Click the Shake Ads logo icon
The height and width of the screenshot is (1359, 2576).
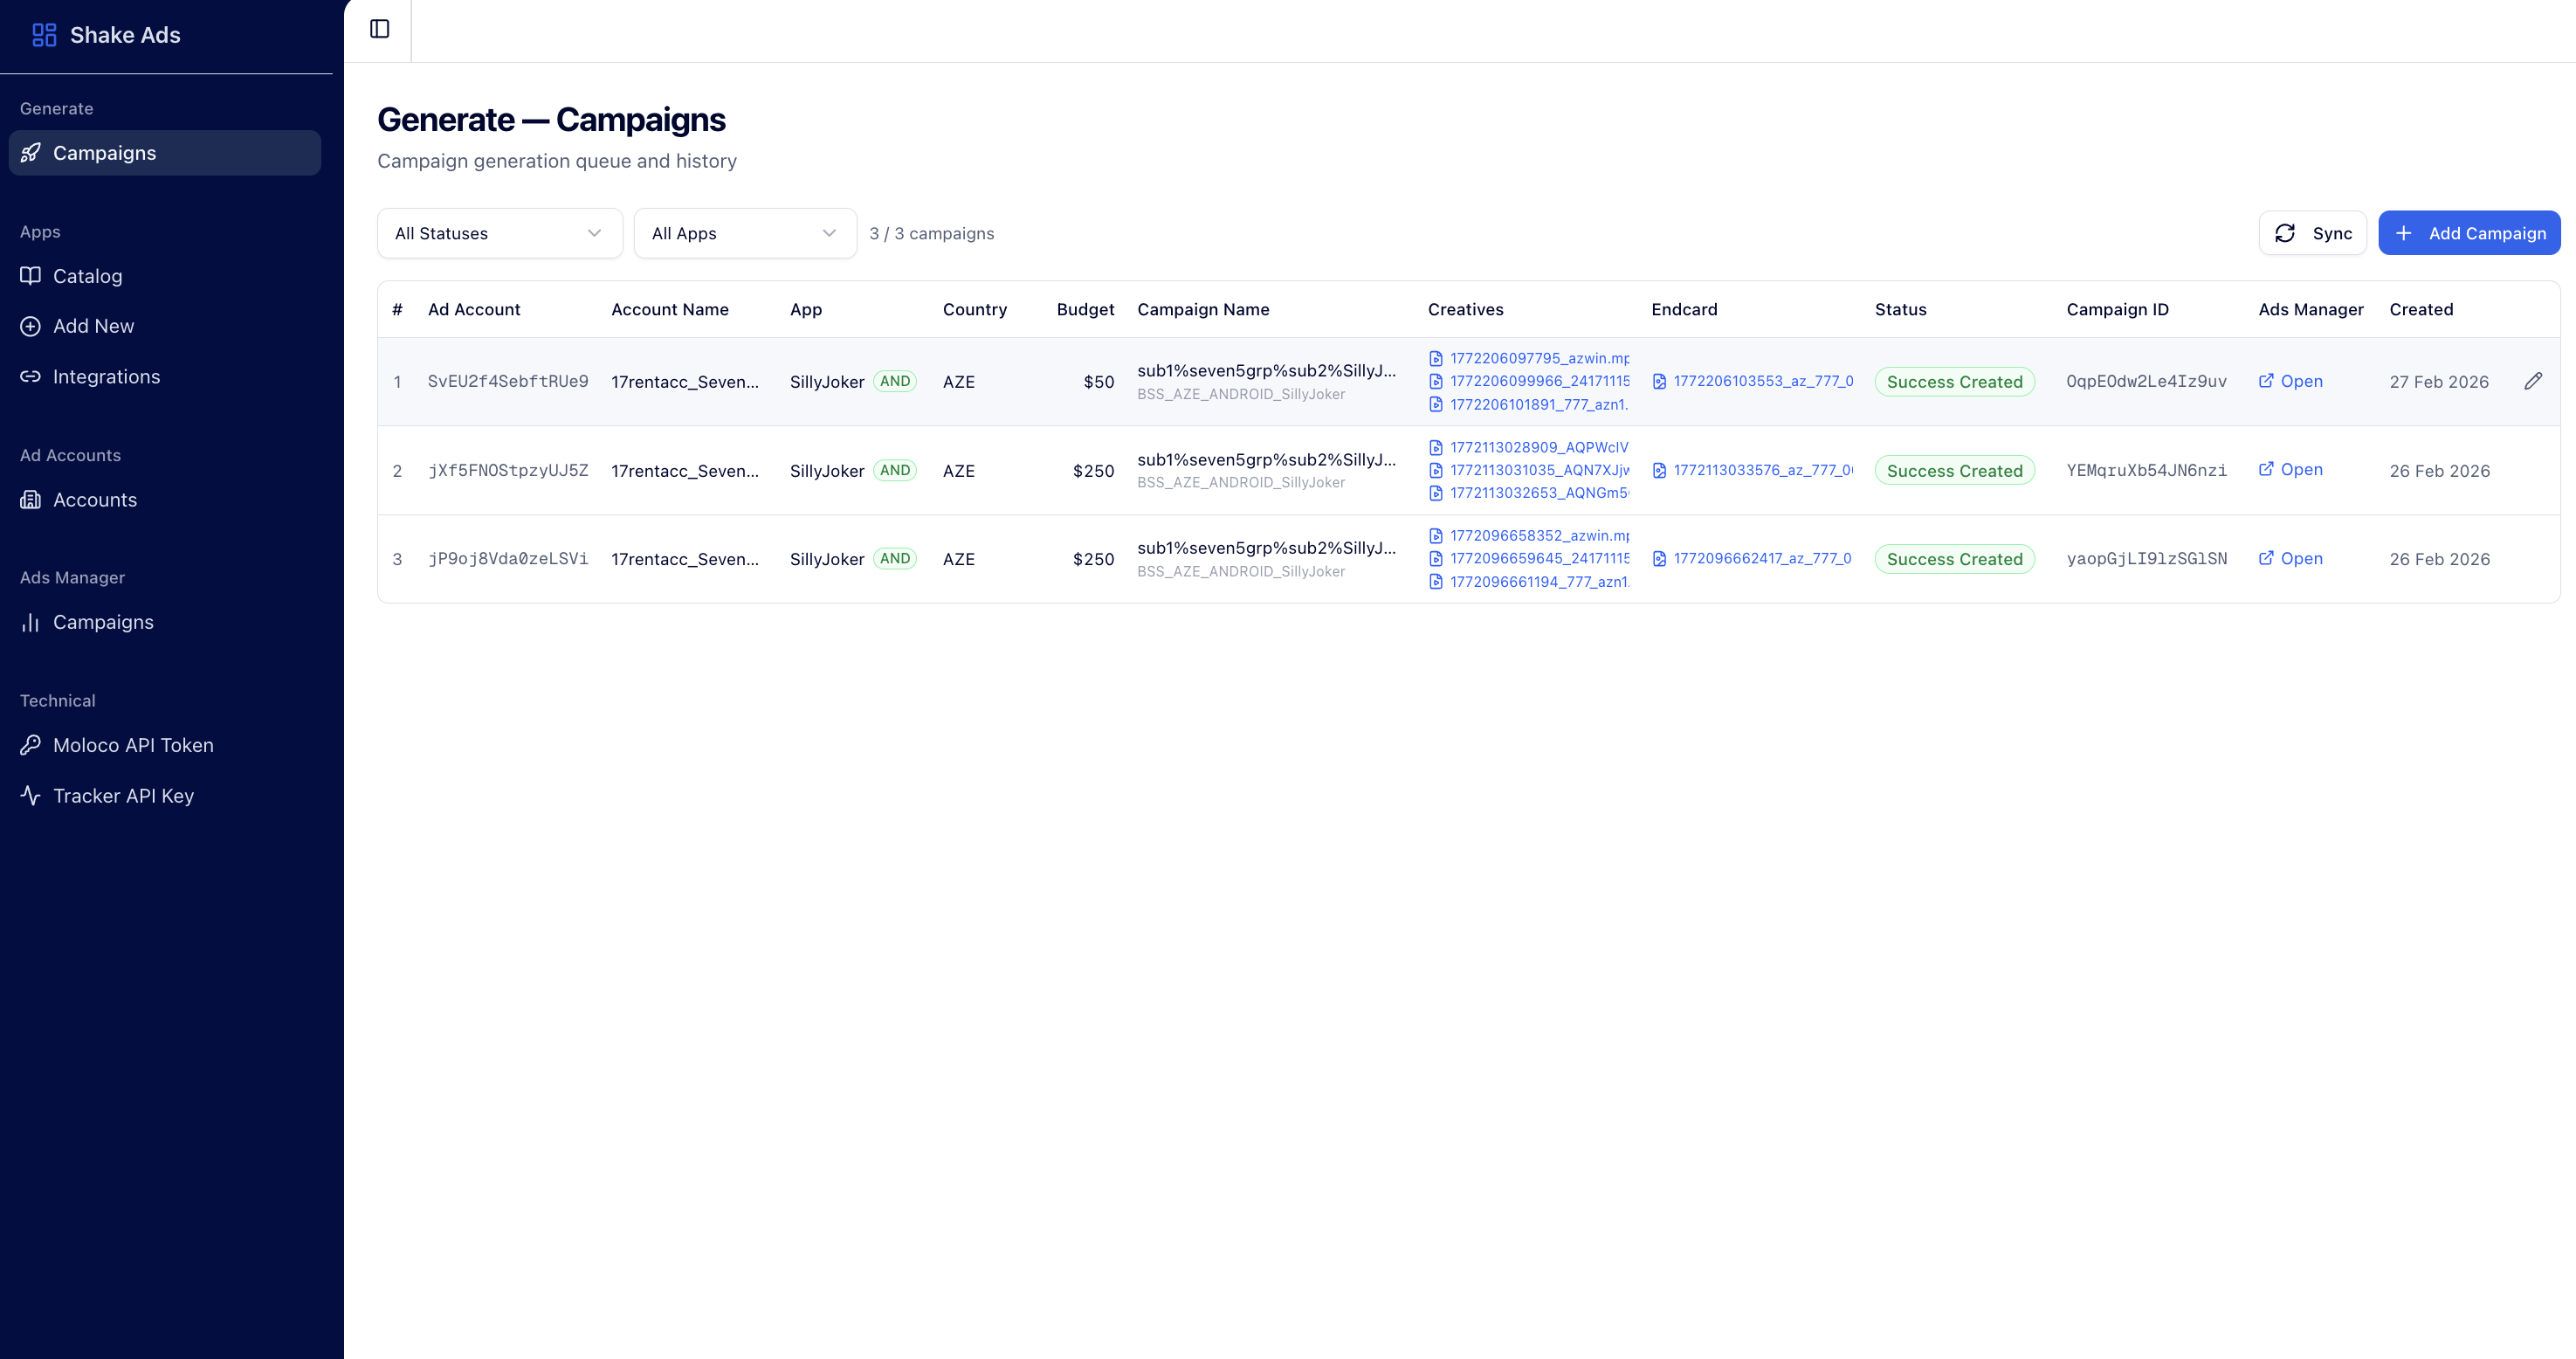(44, 35)
